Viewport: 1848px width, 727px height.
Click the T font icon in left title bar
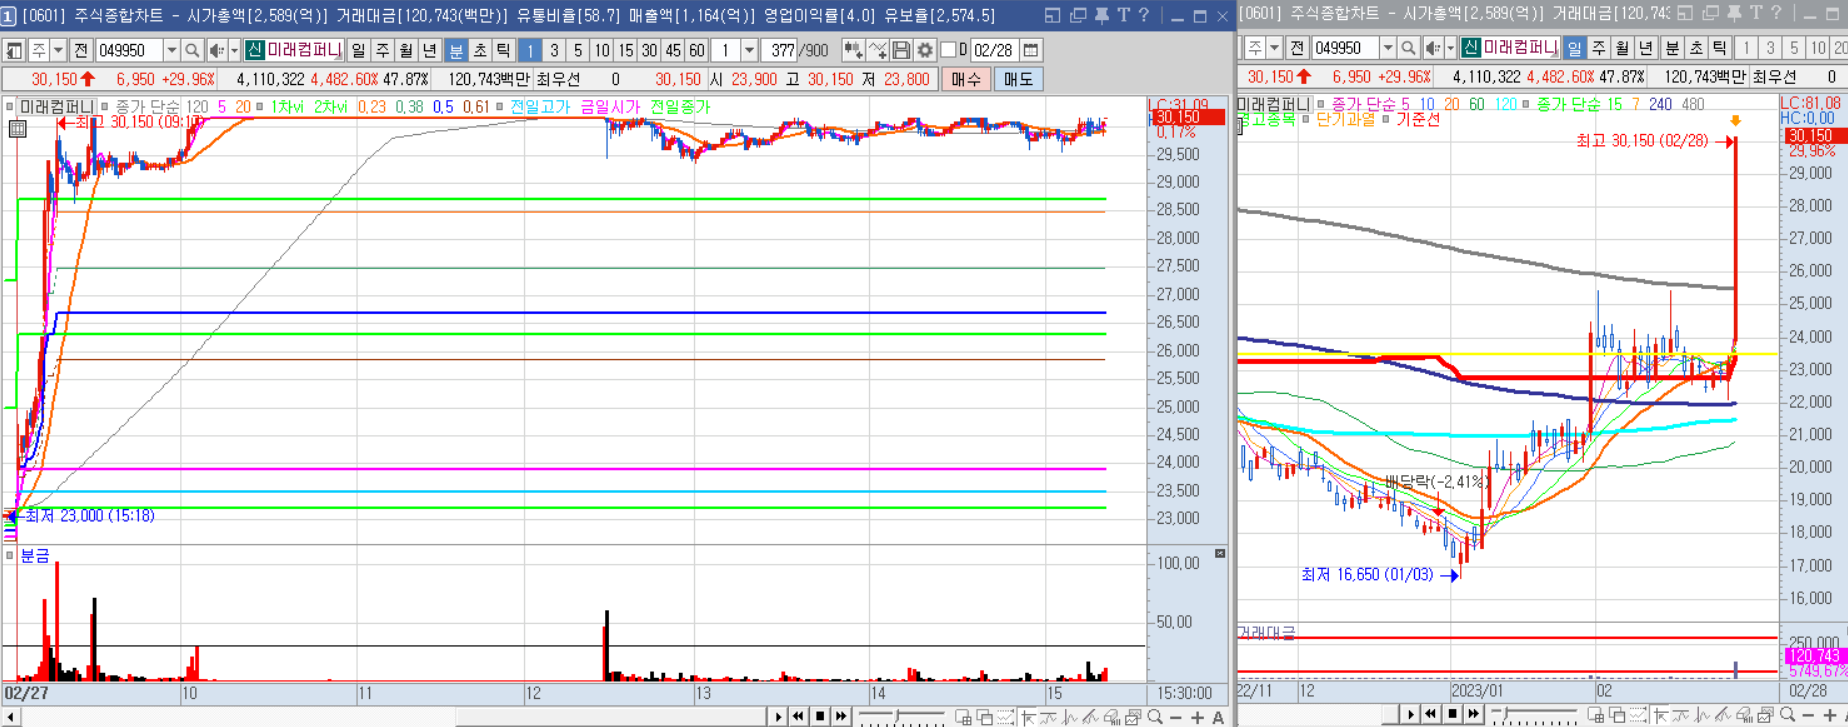click(x=1124, y=15)
